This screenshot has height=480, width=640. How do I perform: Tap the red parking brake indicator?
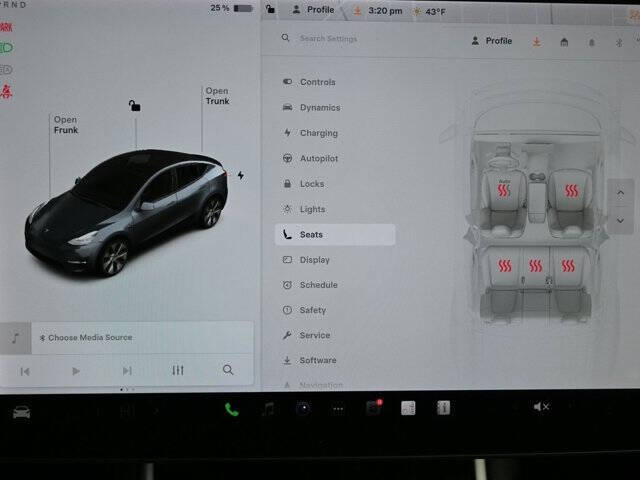pyautogui.click(x=6, y=27)
